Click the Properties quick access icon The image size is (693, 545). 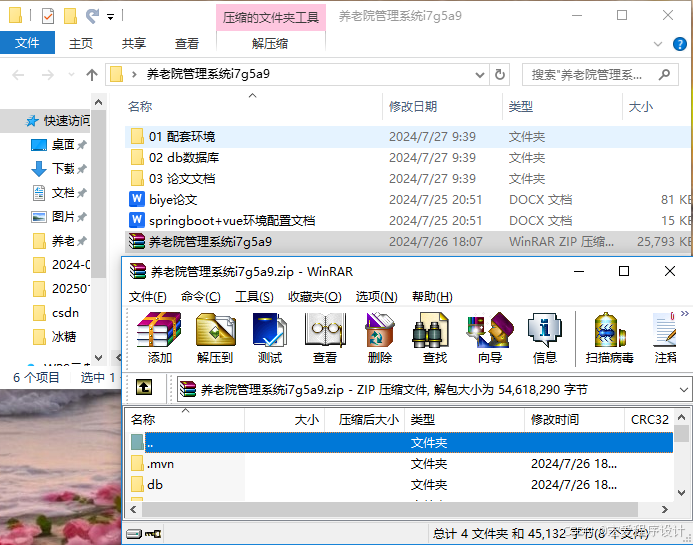(47, 16)
